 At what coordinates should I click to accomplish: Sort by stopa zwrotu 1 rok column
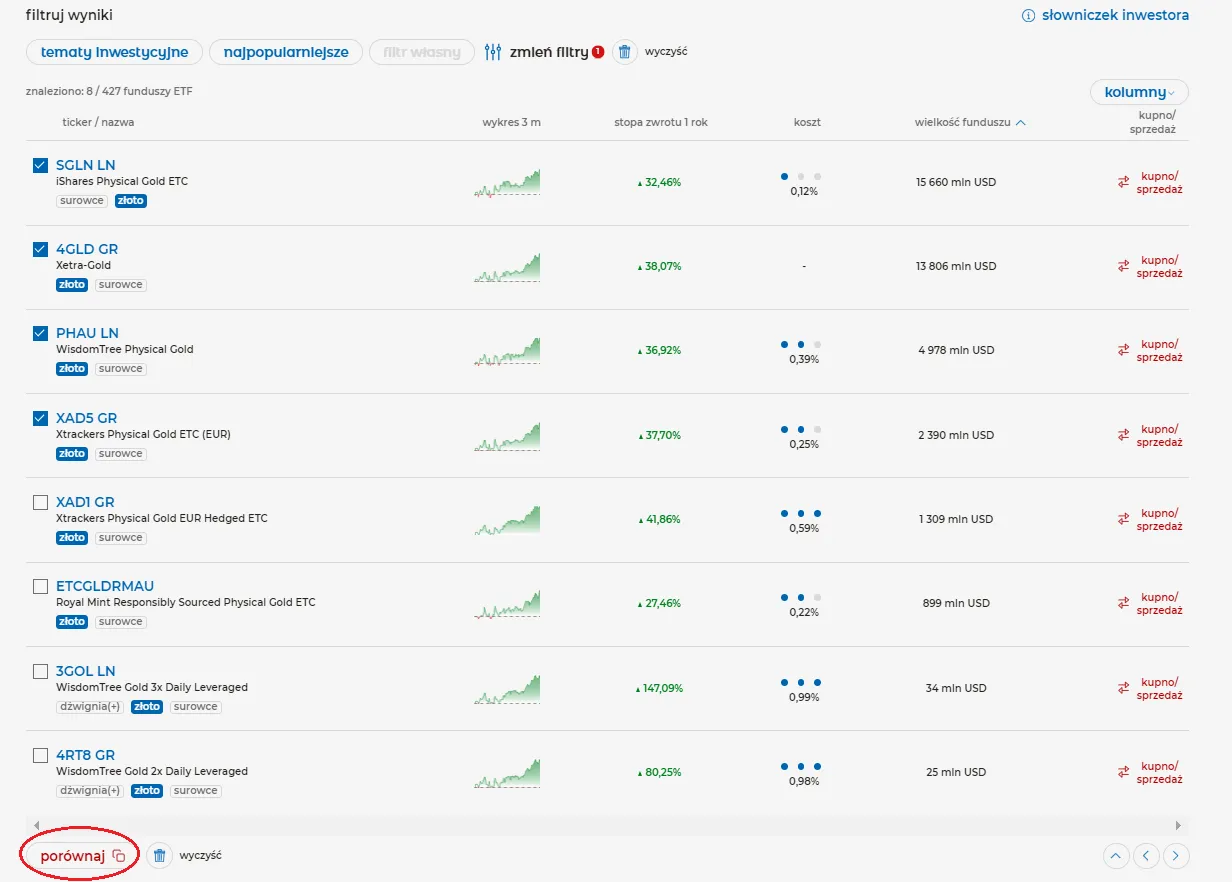coord(660,123)
